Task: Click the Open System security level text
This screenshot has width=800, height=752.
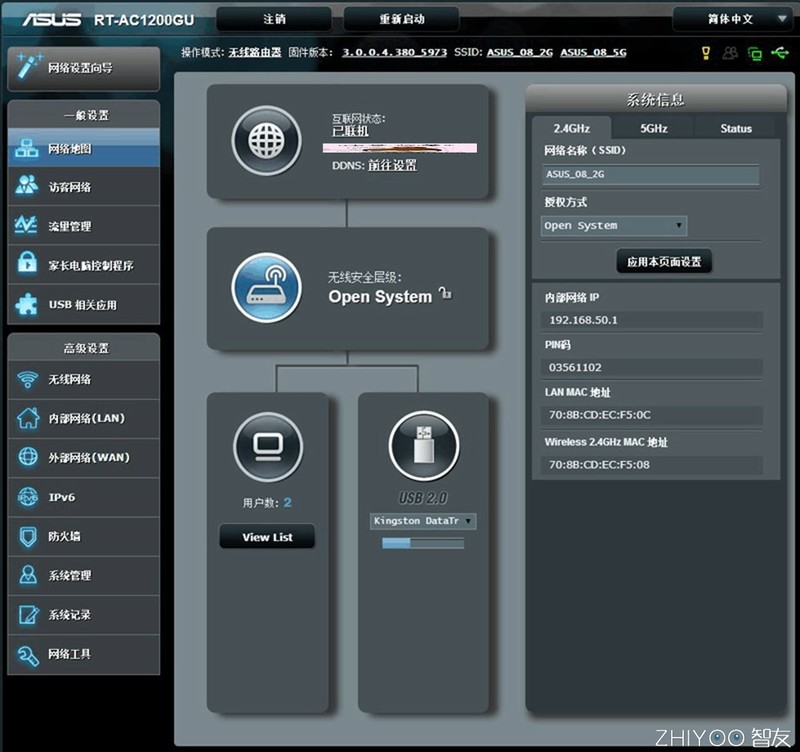Action: coord(380,297)
